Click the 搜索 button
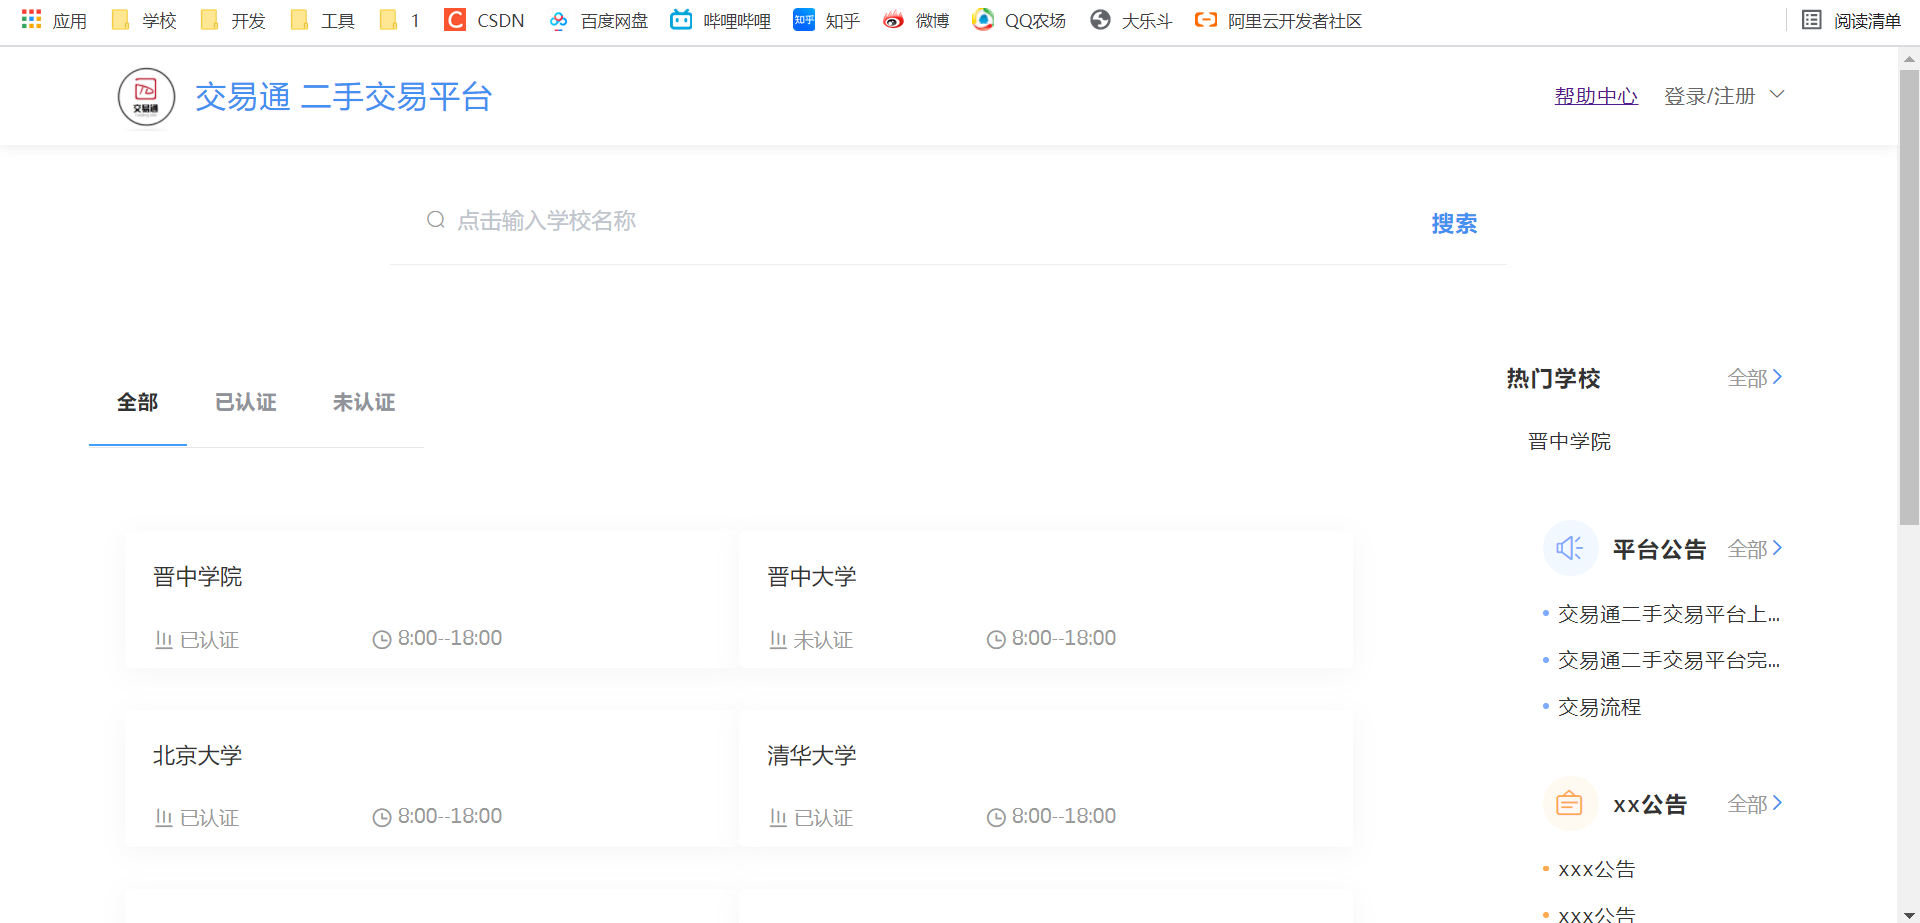The width and height of the screenshot is (1920, 923). (x=1455, y=224)
